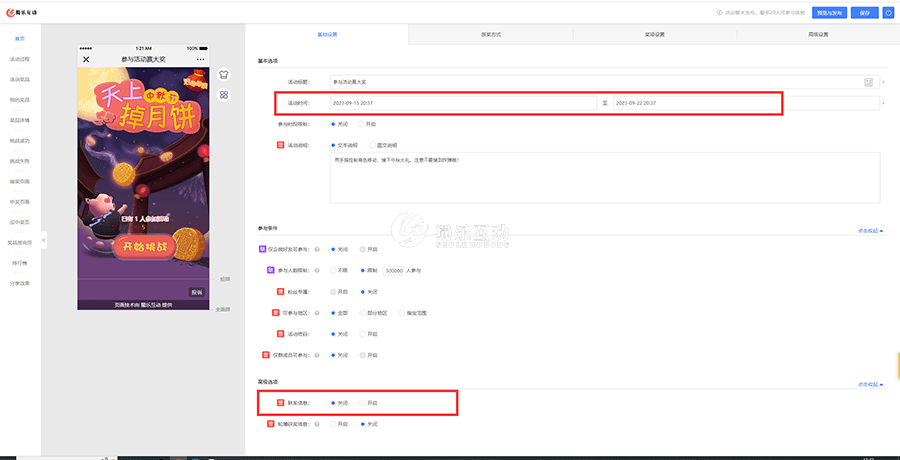Switch to the 派奖方式 tab

pyautogui.click(x=491, y=35)
